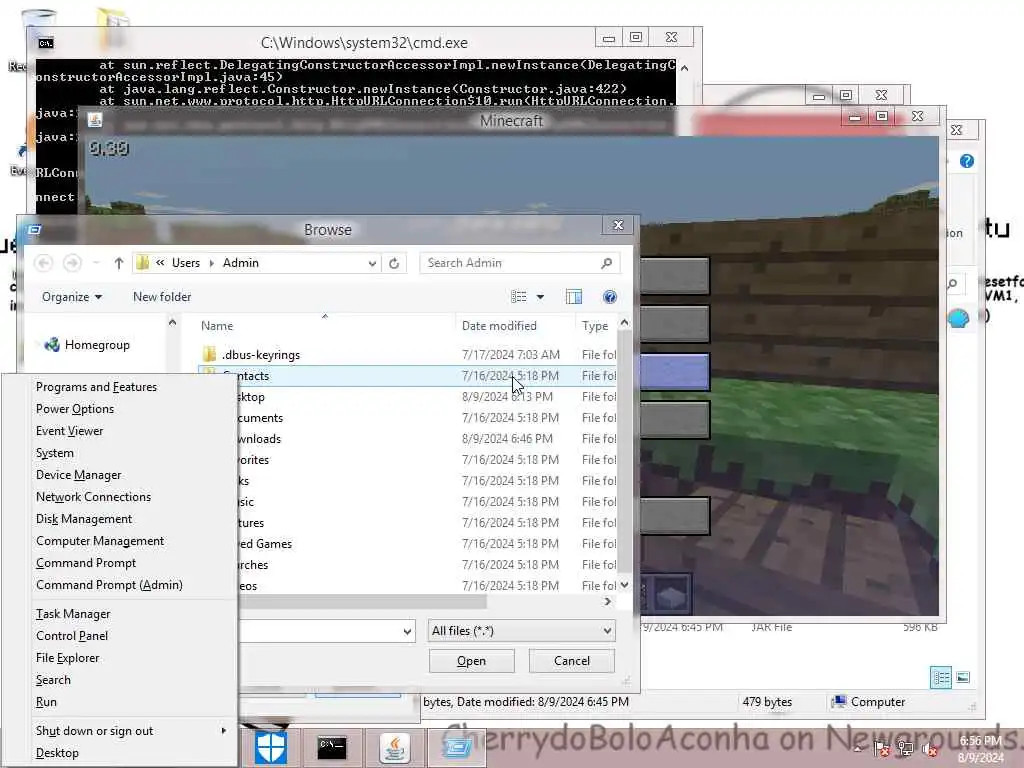Launch Event Viewer from context menu
Image resolution: width=1024 pixels, height=768 pixels.
click(69, 431)
